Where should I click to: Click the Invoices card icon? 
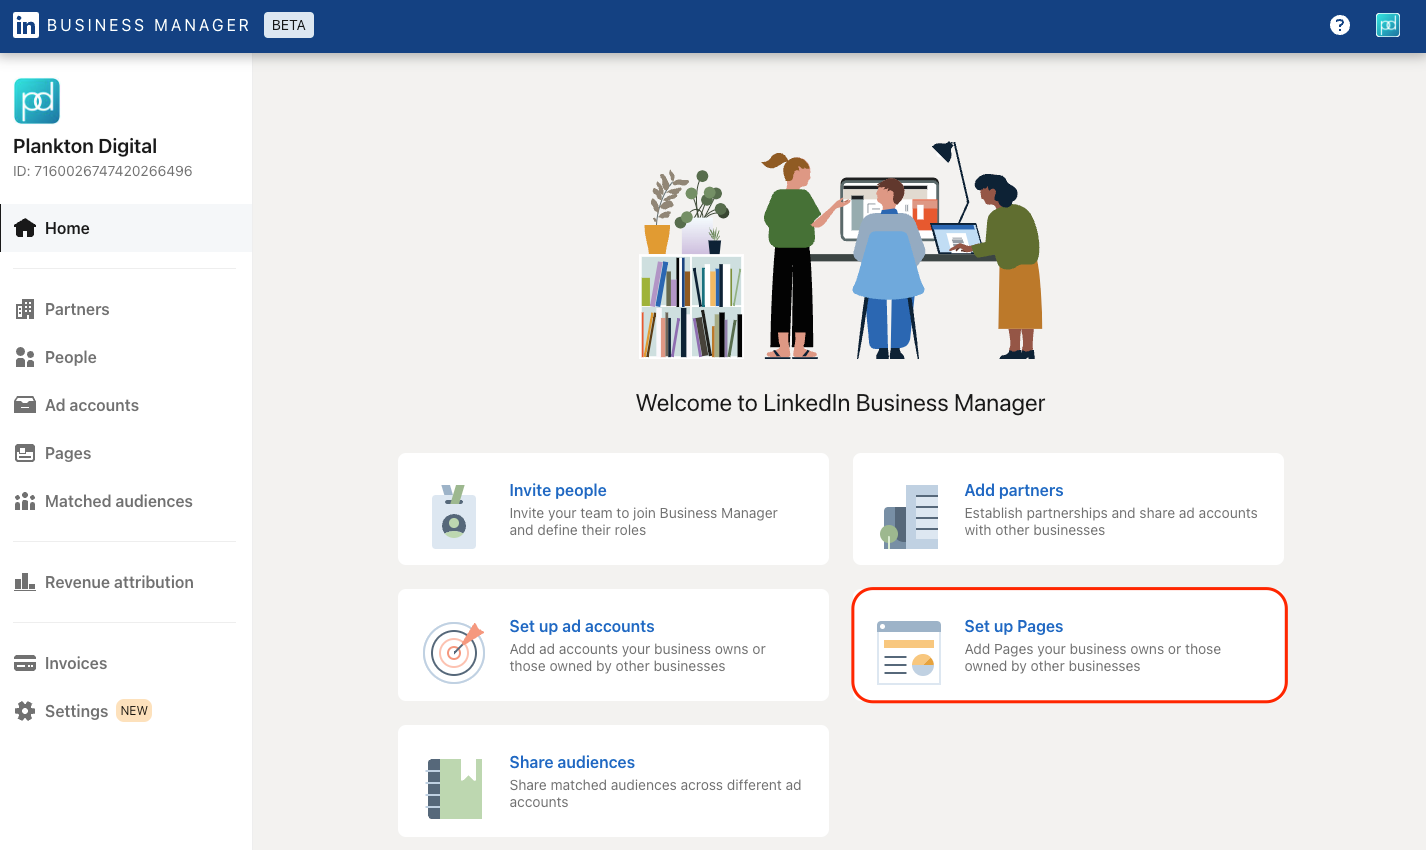coord(24,662)
